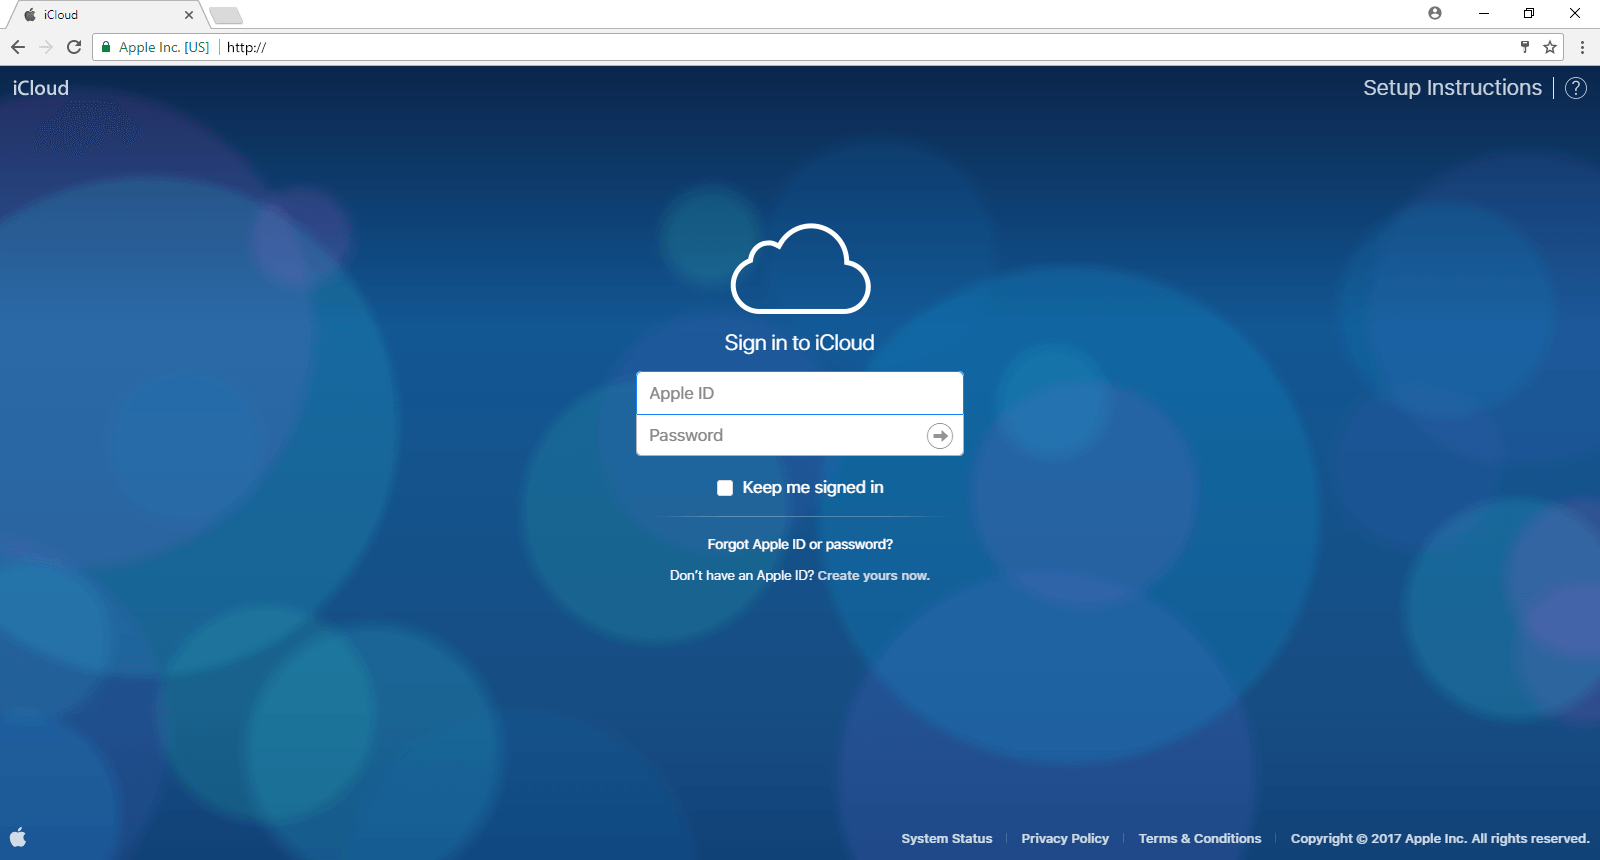Focus the Apple ID input field
1600x860 pixels.
[800, 393]
